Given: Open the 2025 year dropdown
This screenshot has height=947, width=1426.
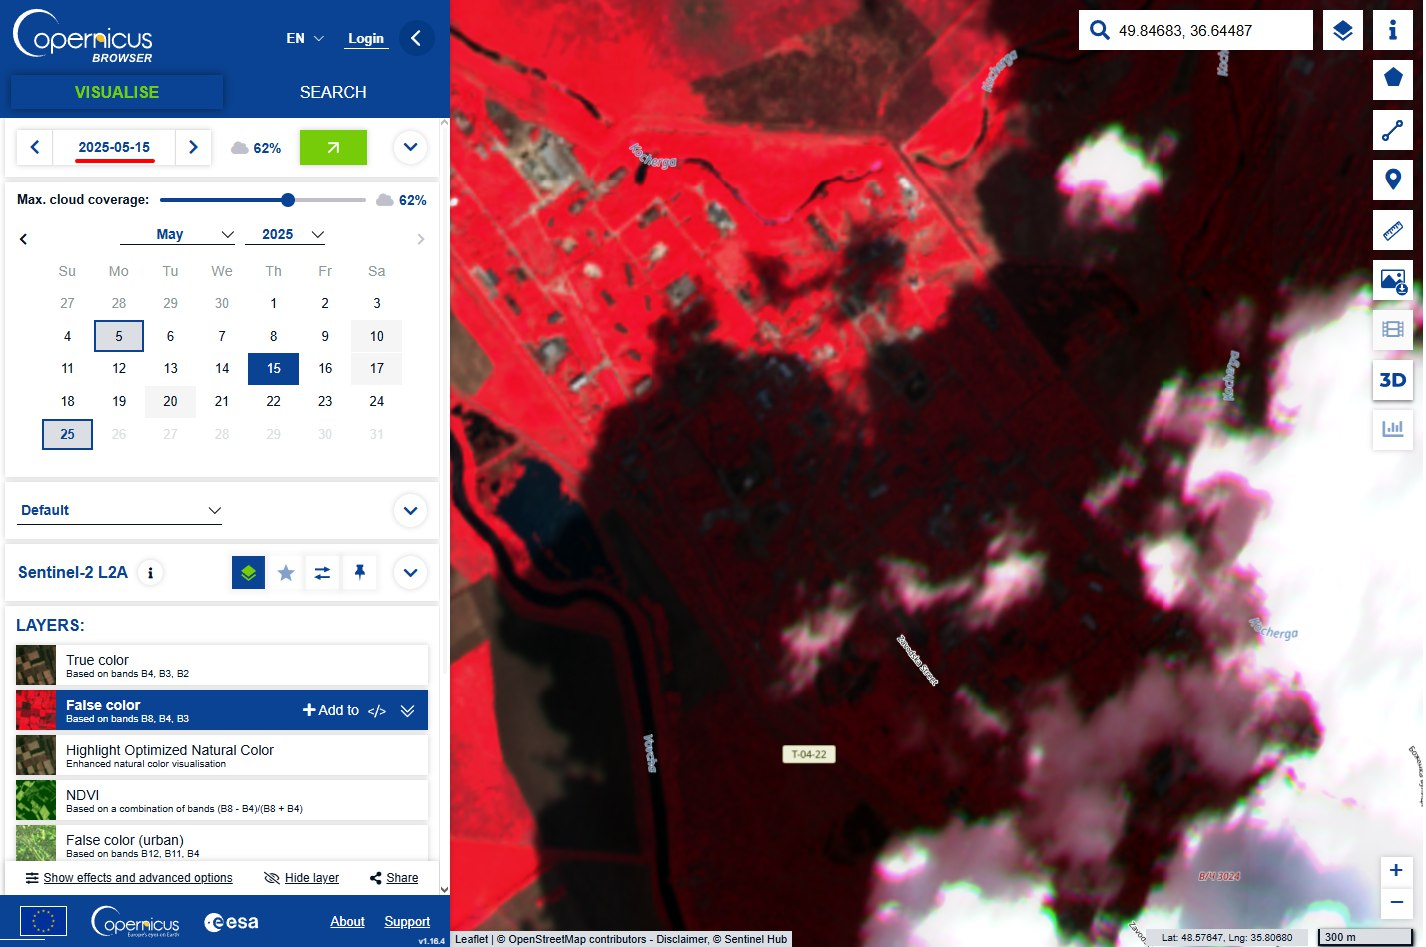Looking at the screenshot, I should pos(286,234).
